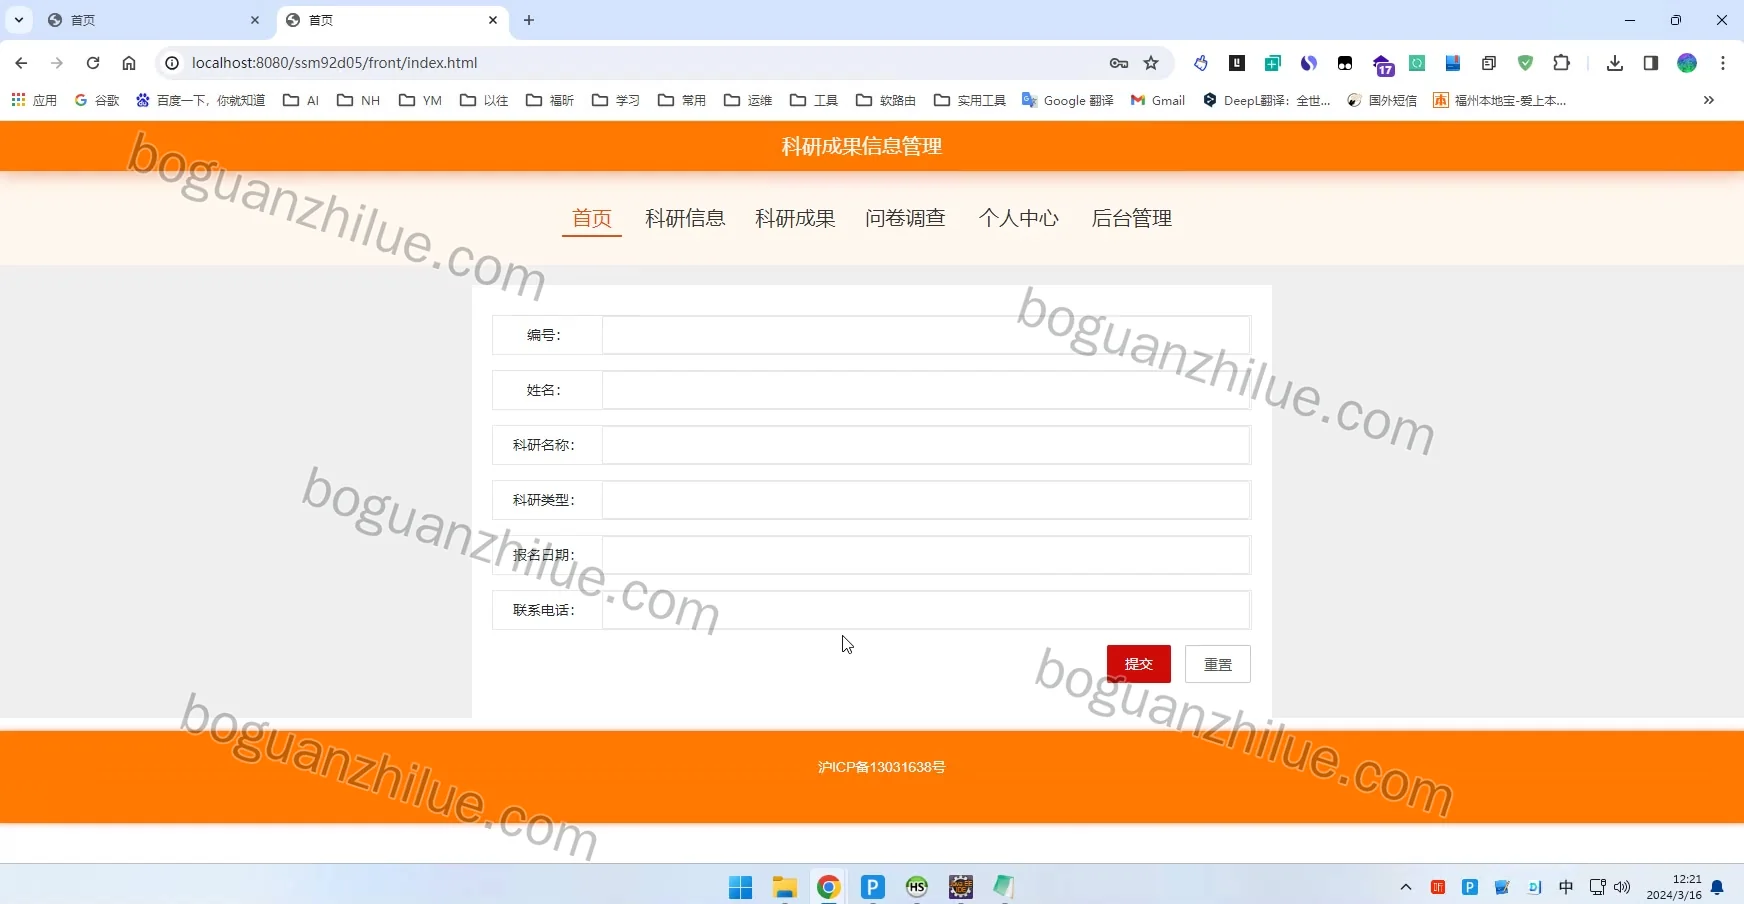Toggle the browser side panel icon

click(1651, 63)
